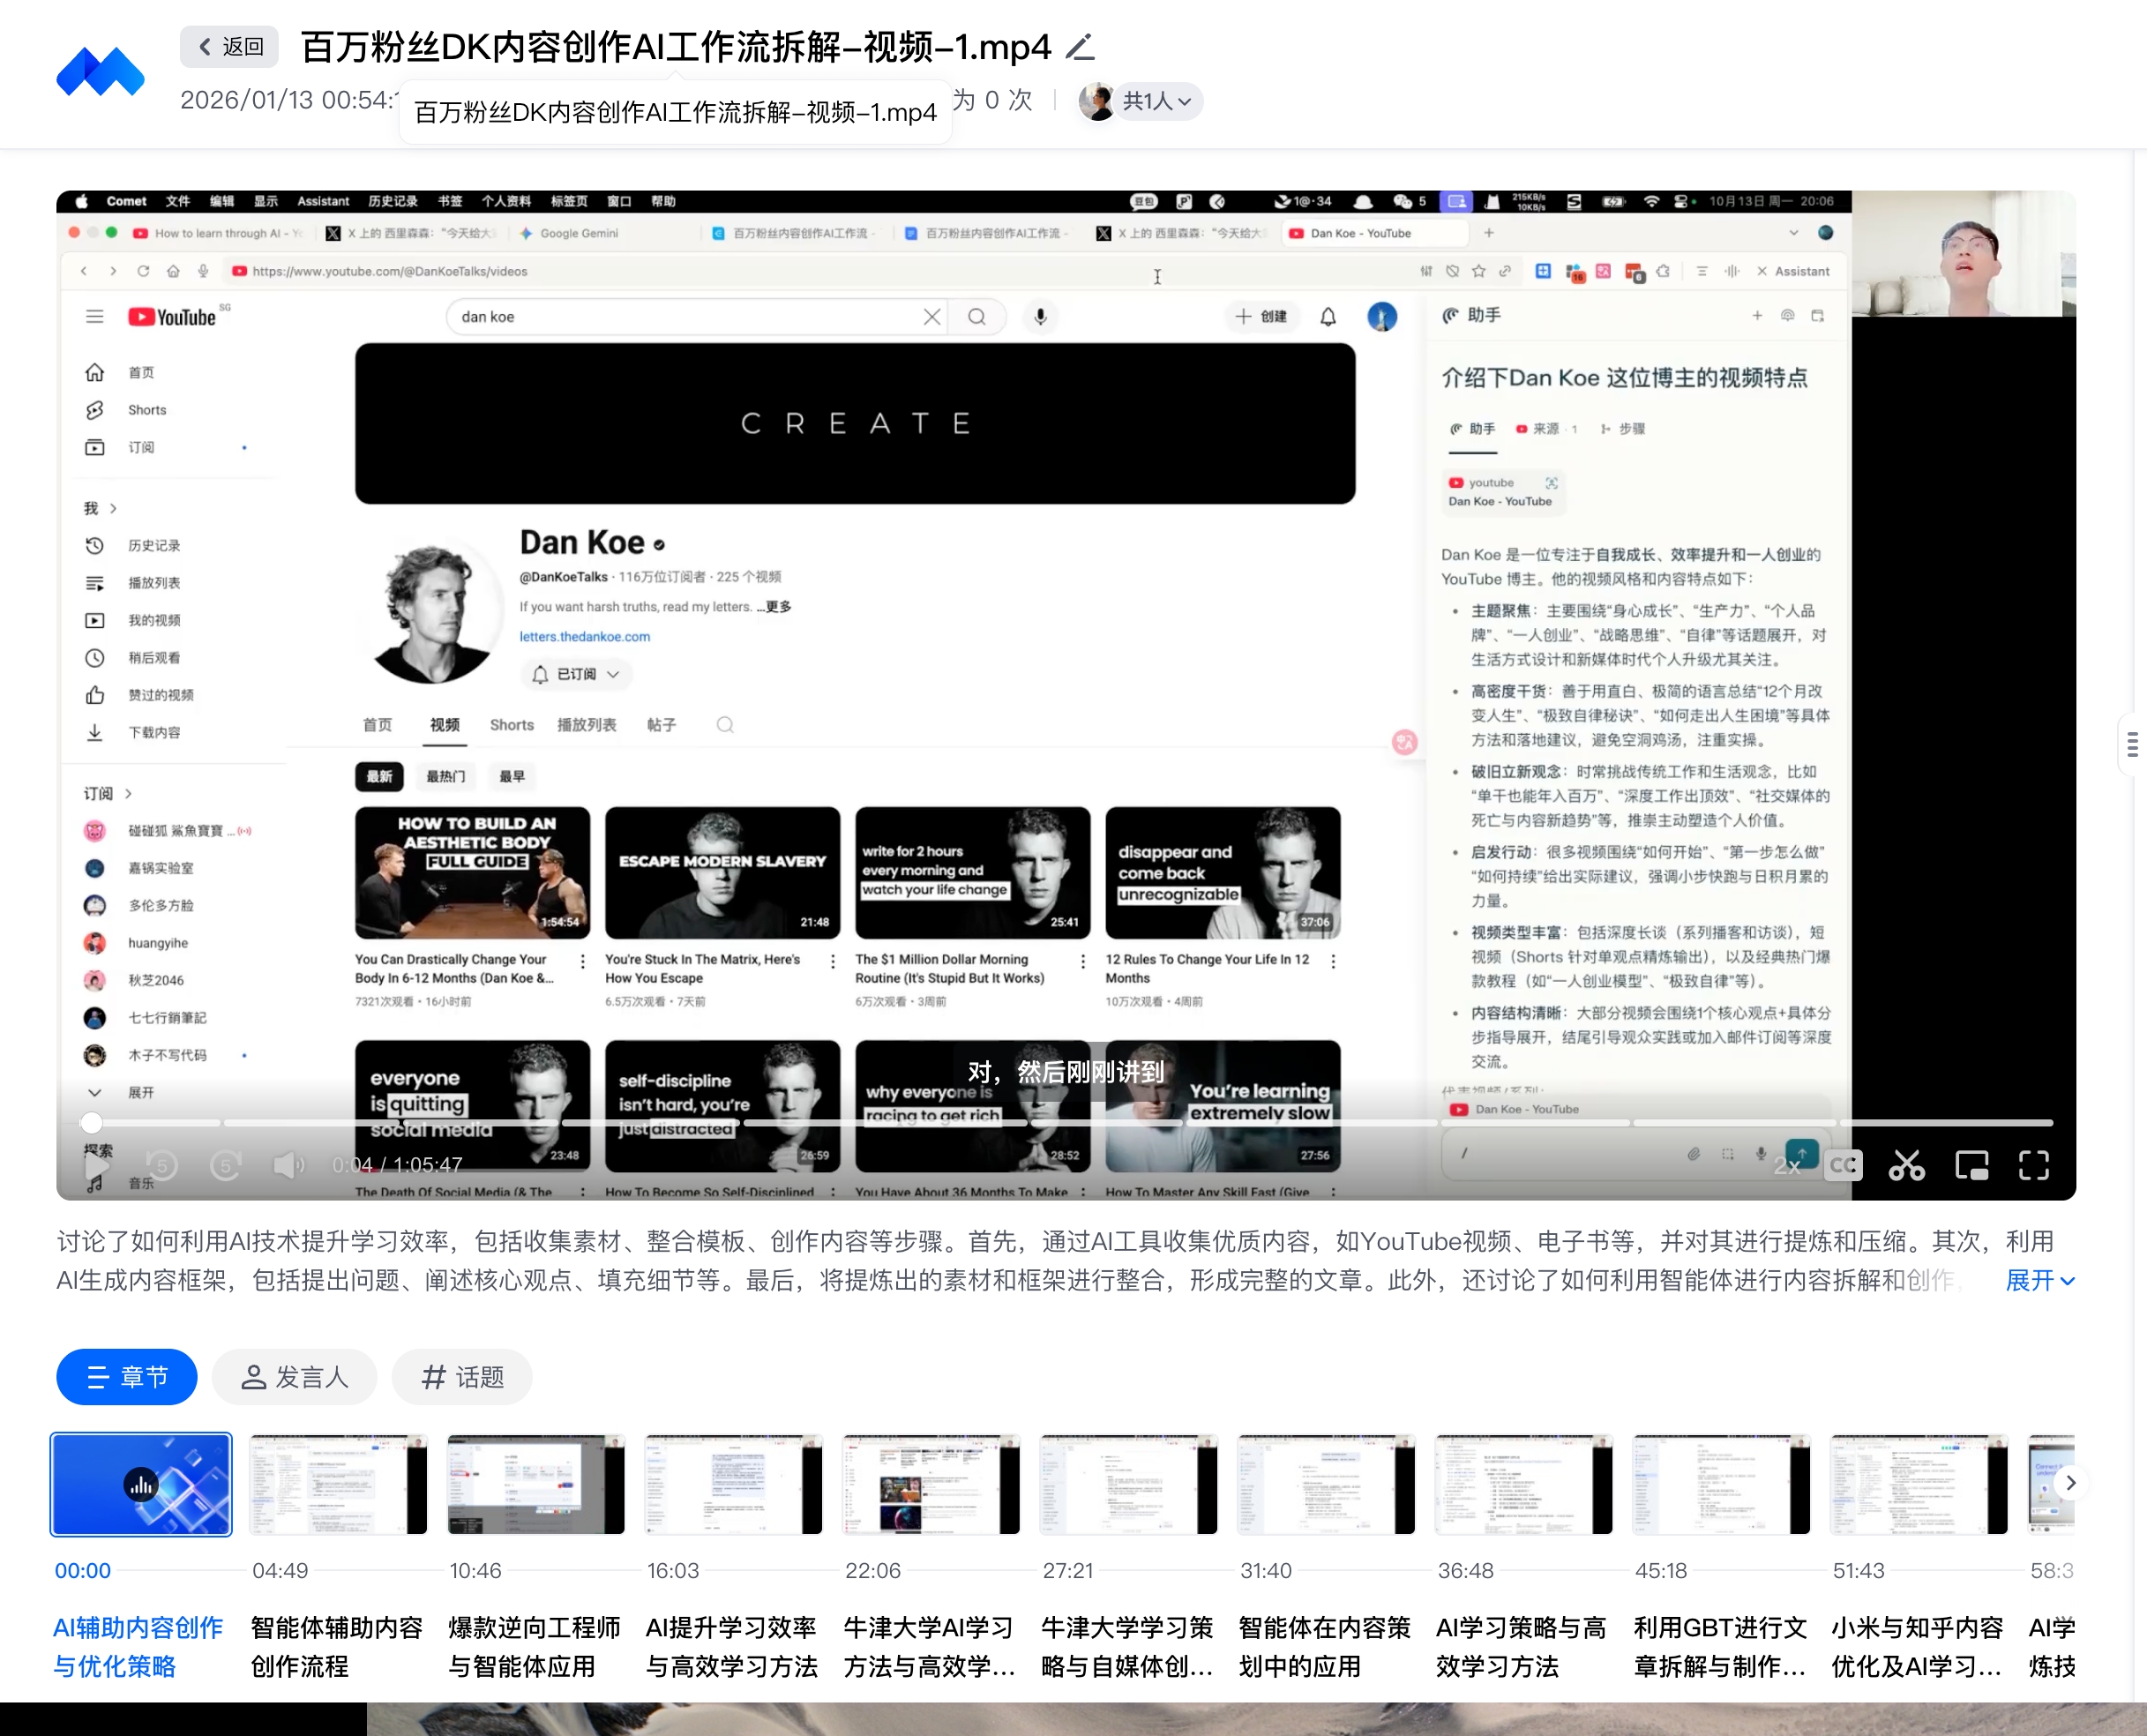
Task: Click the 返回 back button
Action: pyautogui.click(x=230, y=47)
